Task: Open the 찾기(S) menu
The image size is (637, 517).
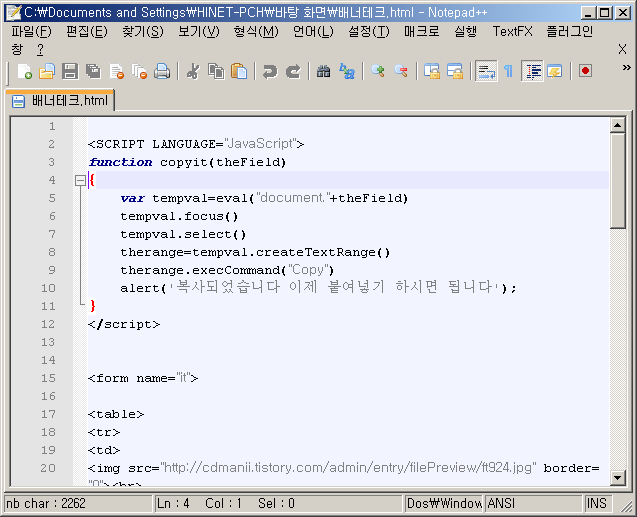Action: (143, 32)
